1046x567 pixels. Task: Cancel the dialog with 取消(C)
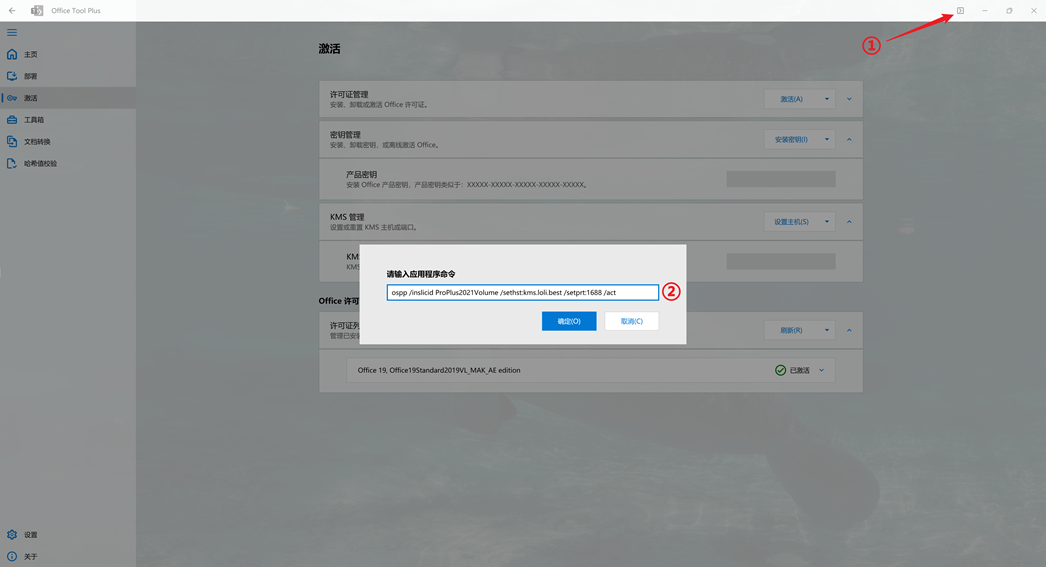pos(632,321)
